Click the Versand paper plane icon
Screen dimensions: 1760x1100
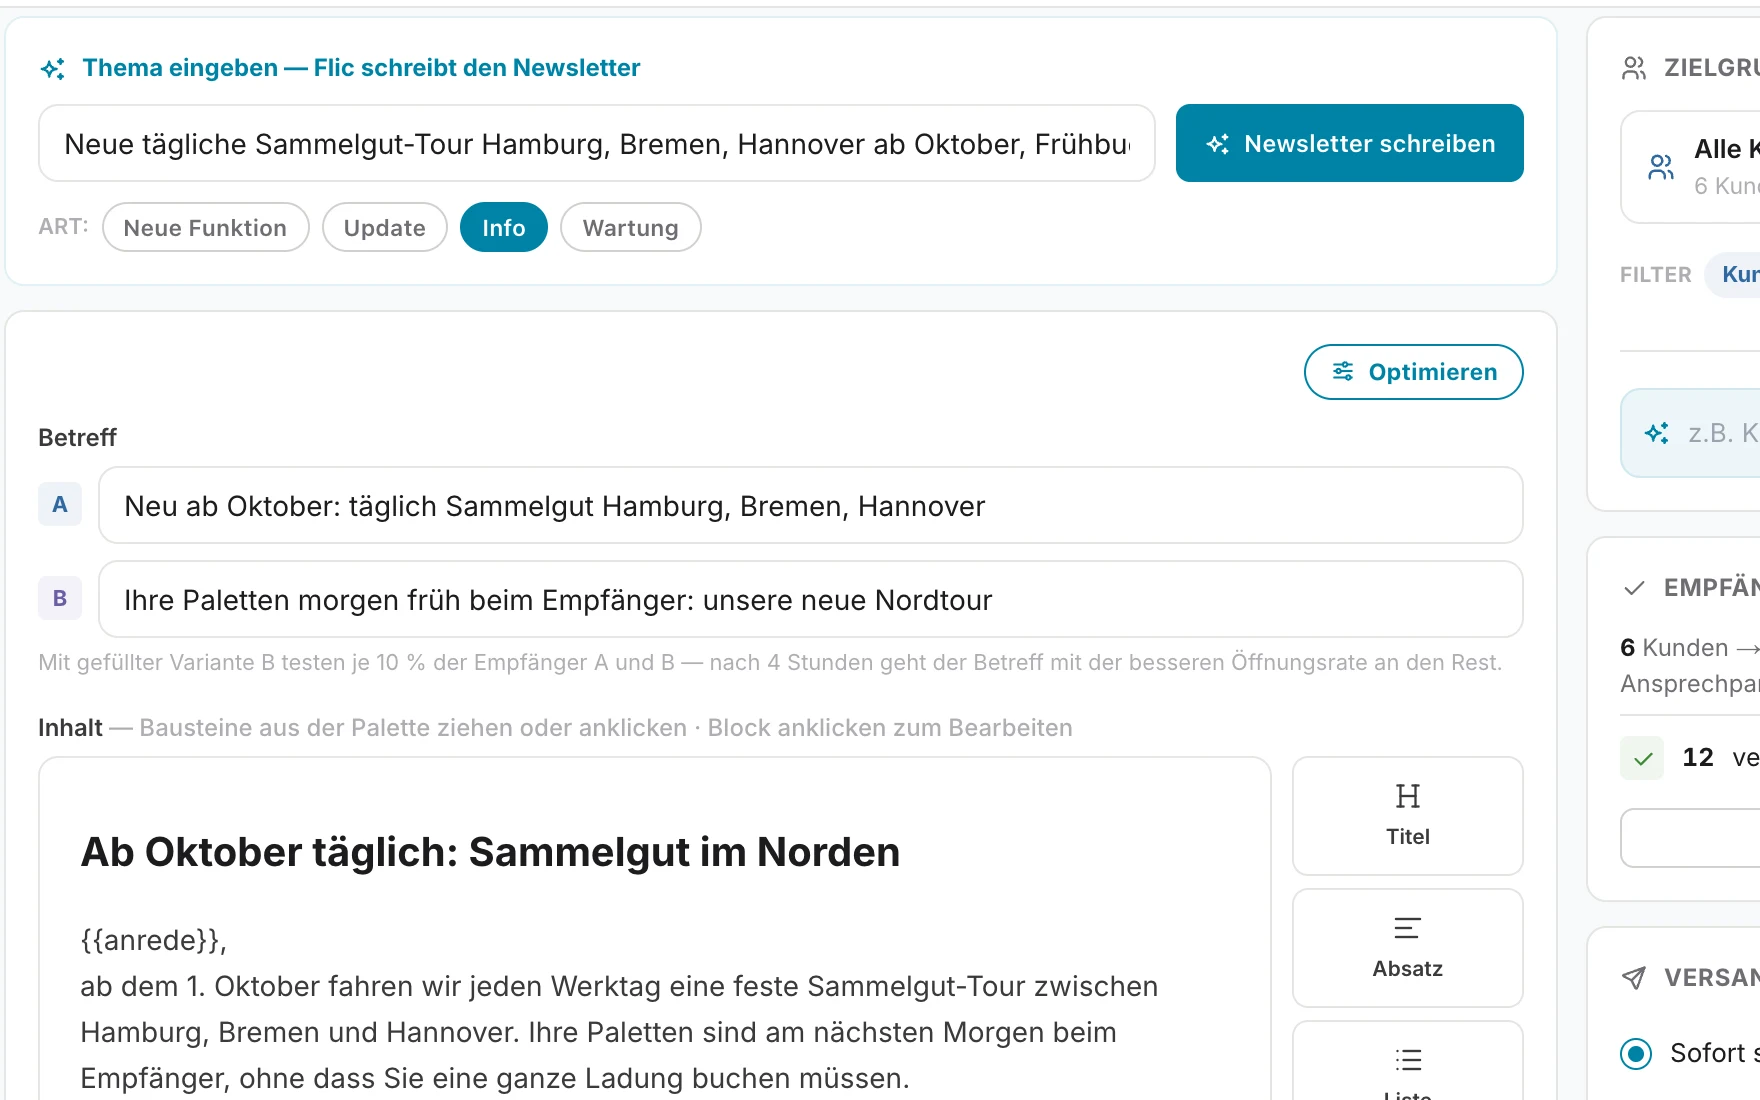1634,977
